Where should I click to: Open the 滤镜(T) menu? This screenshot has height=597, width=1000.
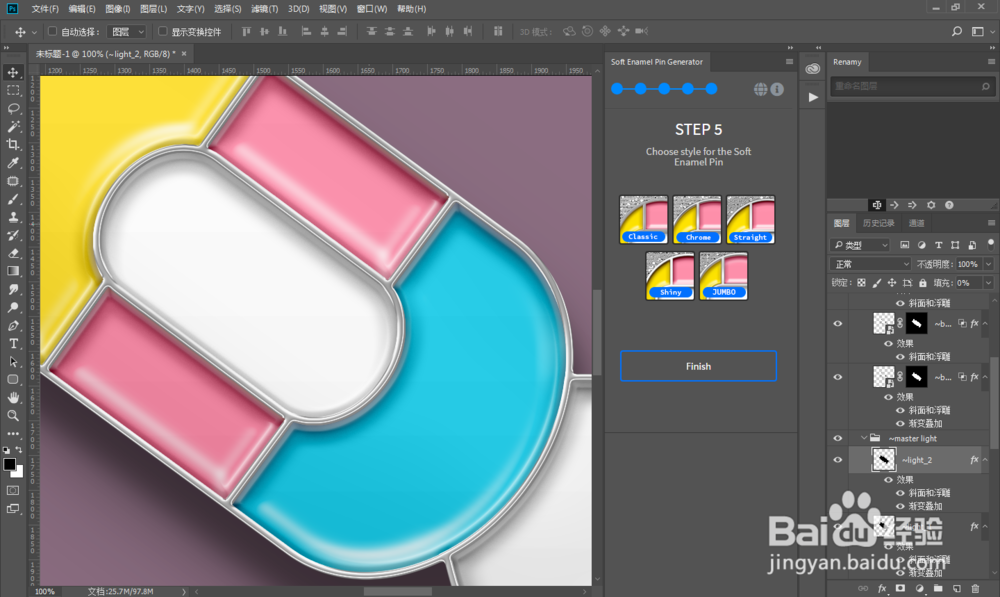click(x=264, y=9)
